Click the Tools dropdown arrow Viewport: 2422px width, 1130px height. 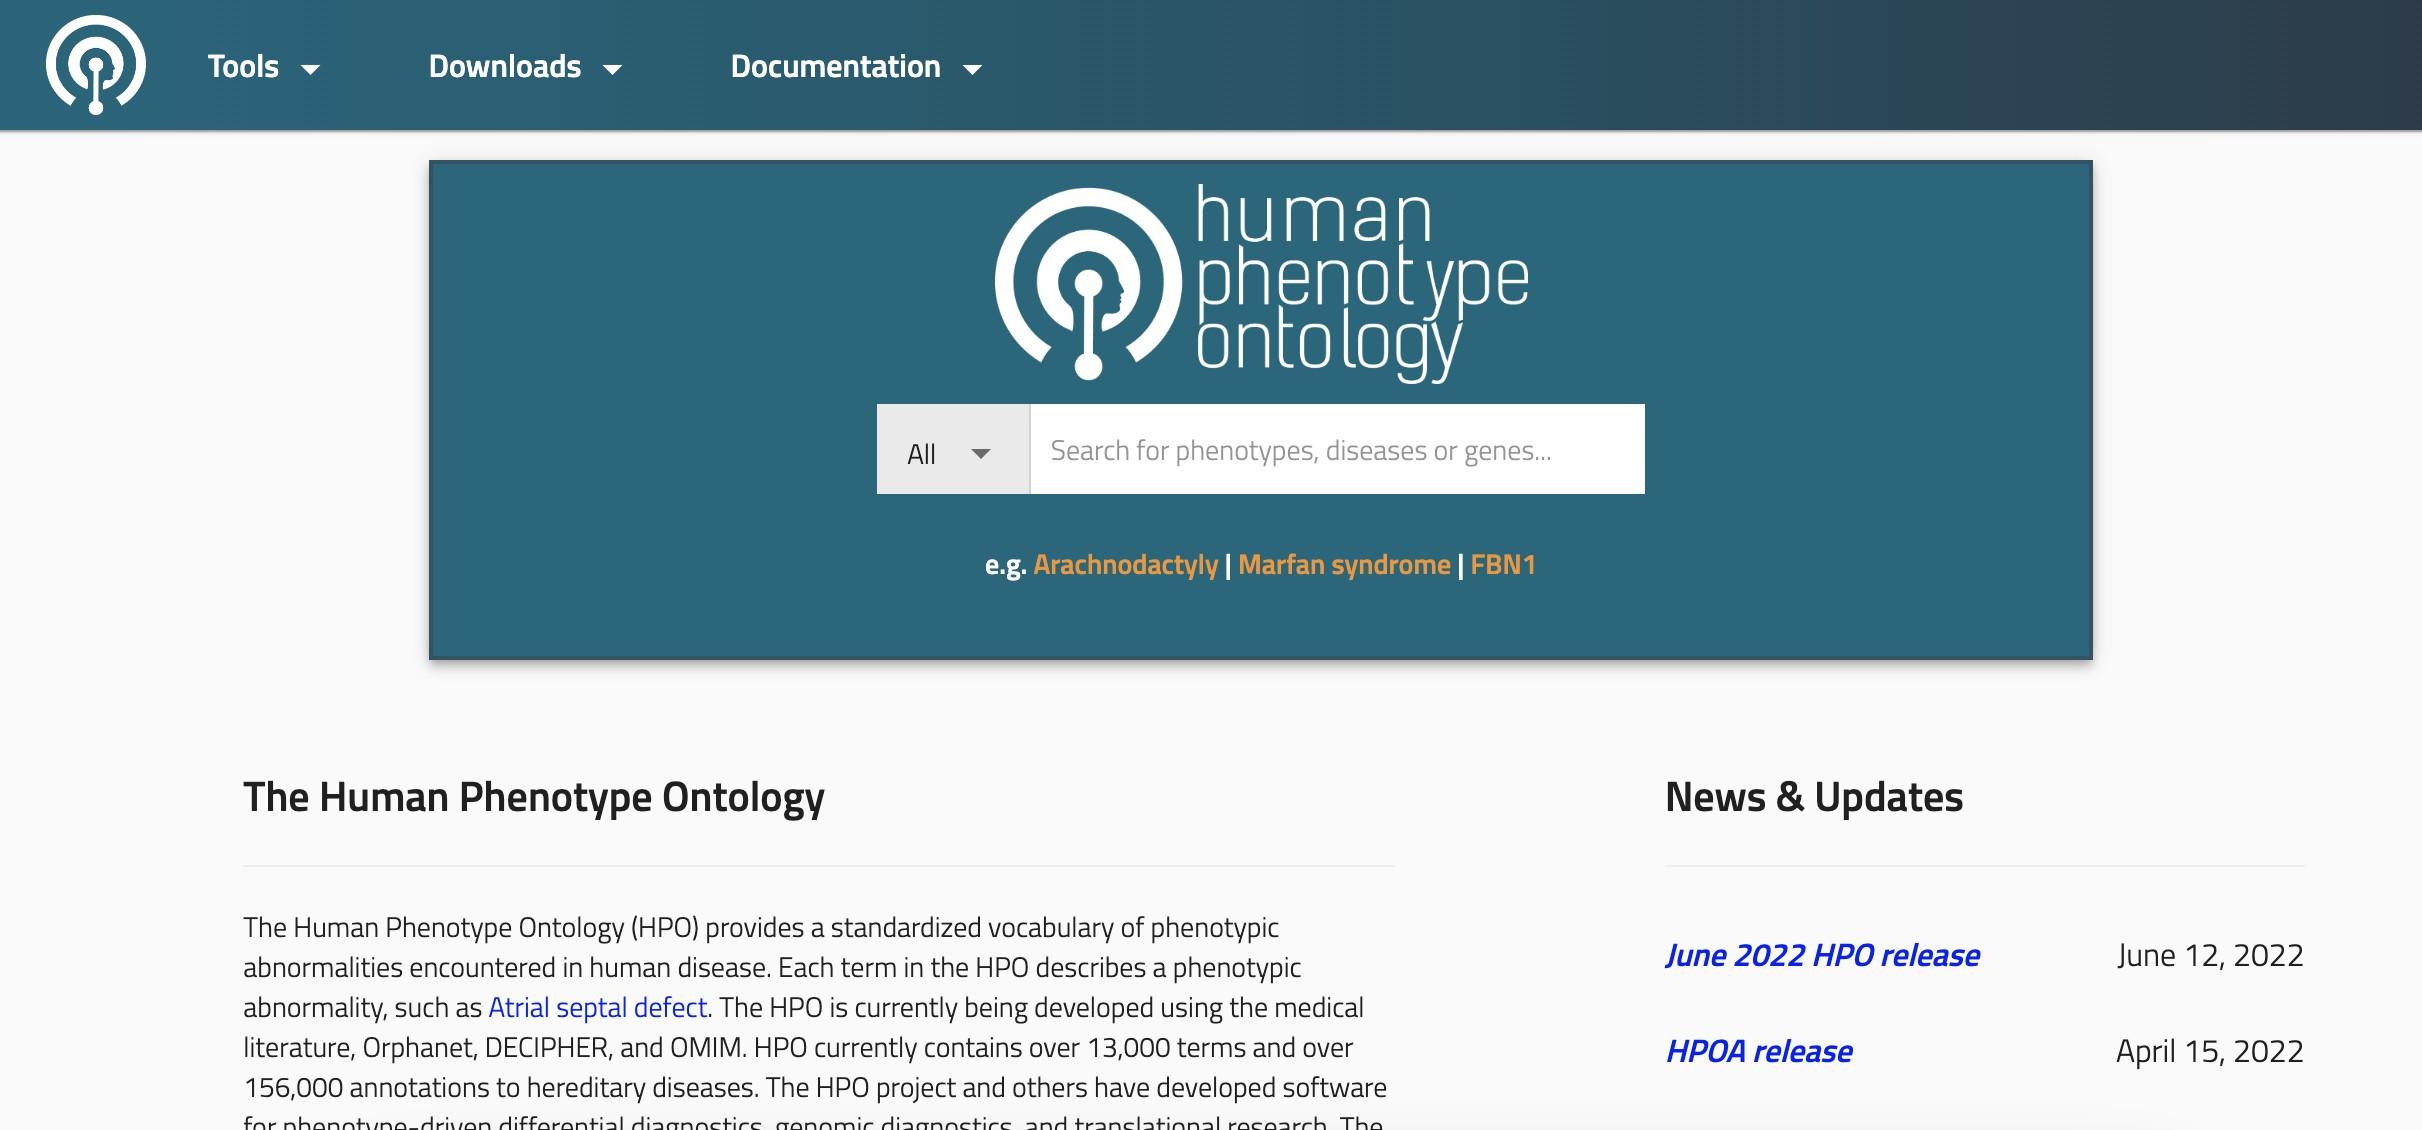311,69
